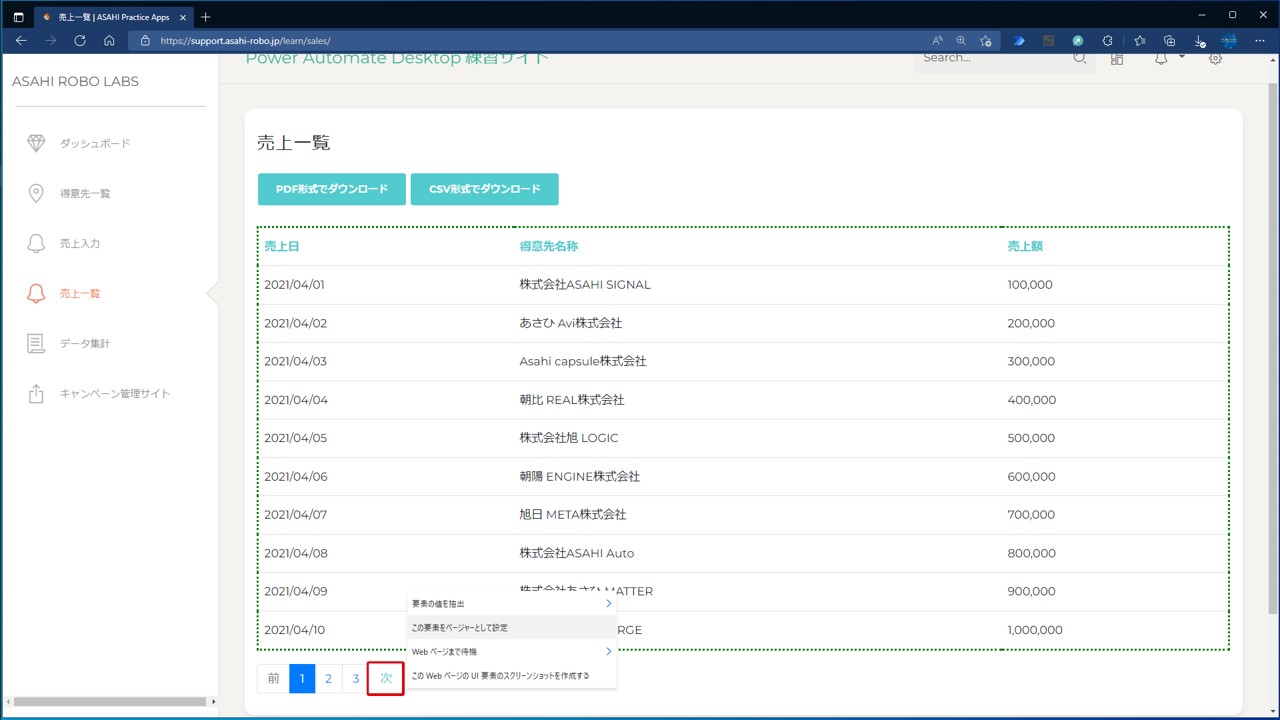Click the 700,000 amount cell

(x=1031, y=515)
